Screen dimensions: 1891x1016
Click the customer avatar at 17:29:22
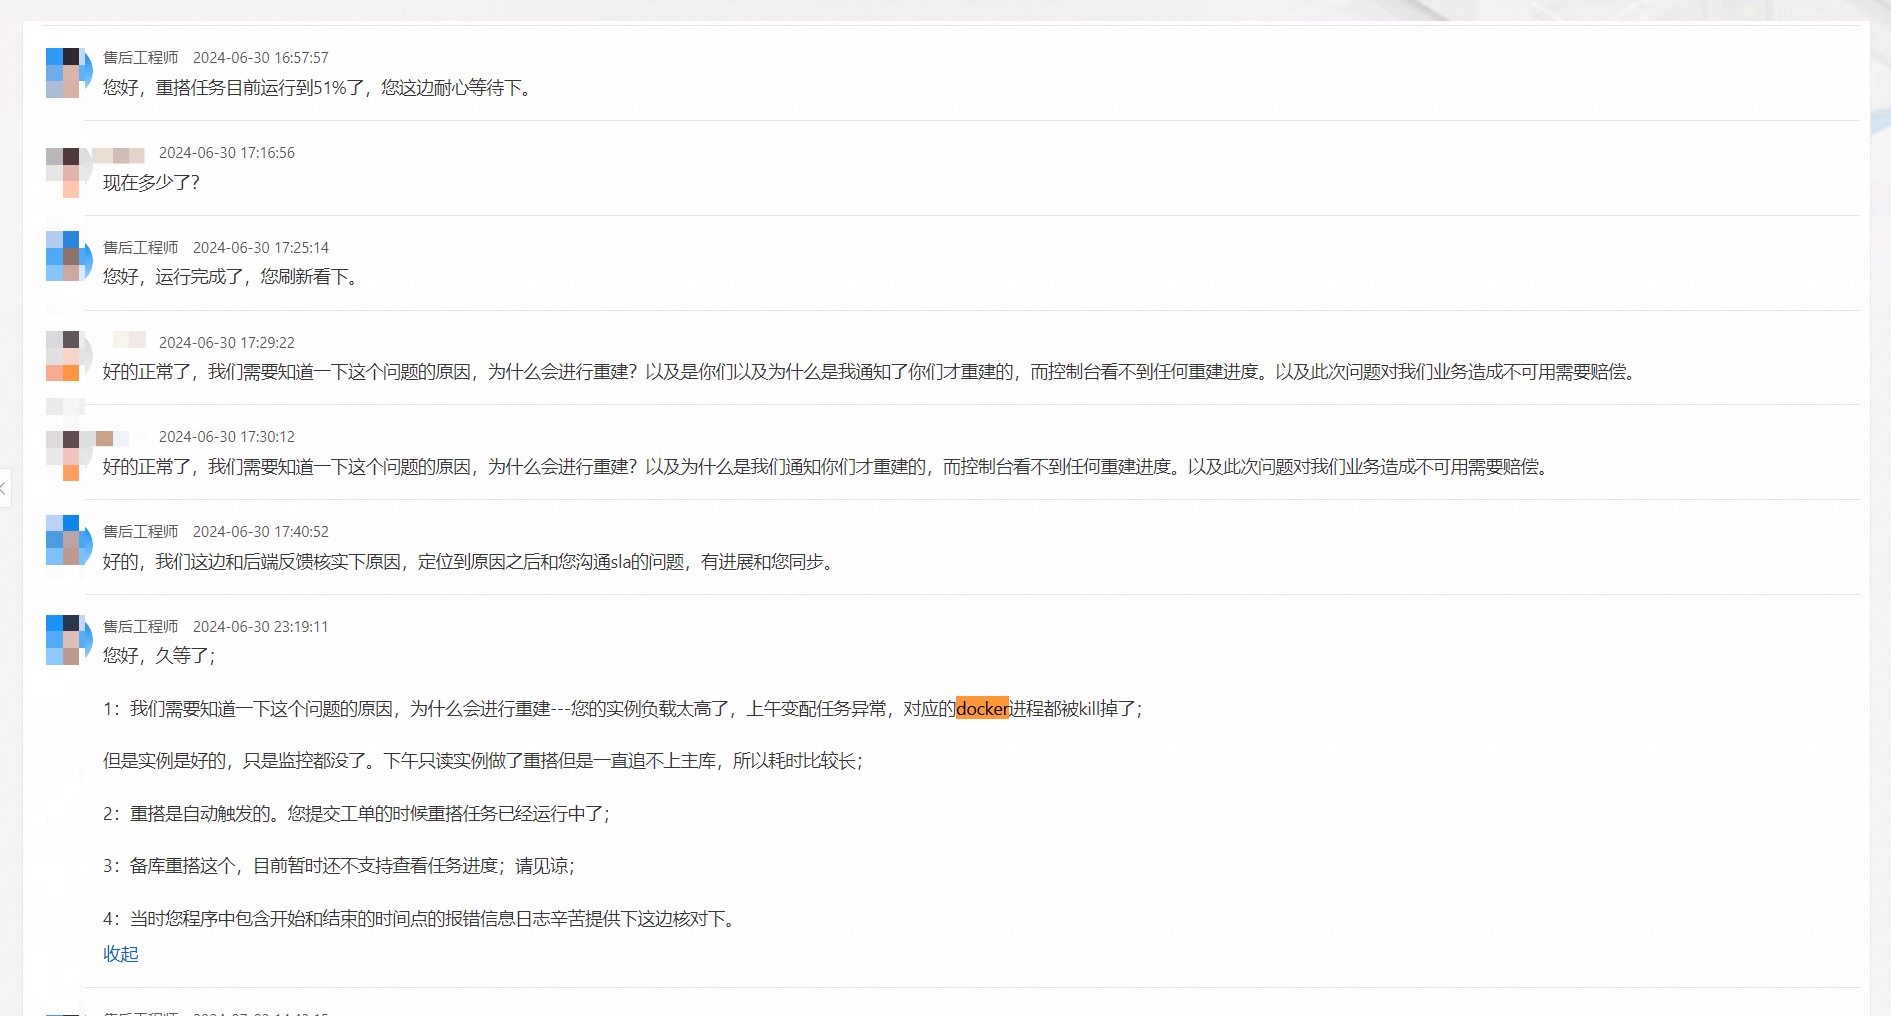click(68, 356)
